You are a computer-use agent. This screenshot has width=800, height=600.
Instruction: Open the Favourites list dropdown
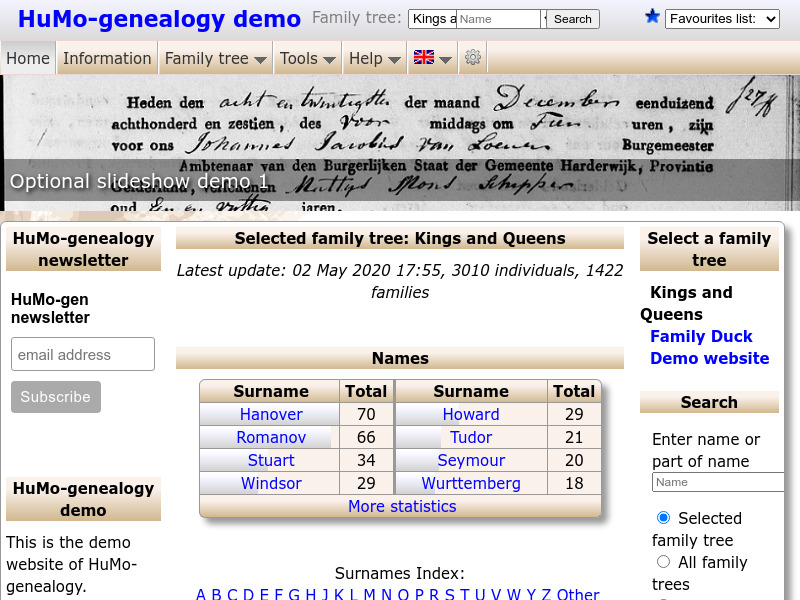click(x=722, y=18)
